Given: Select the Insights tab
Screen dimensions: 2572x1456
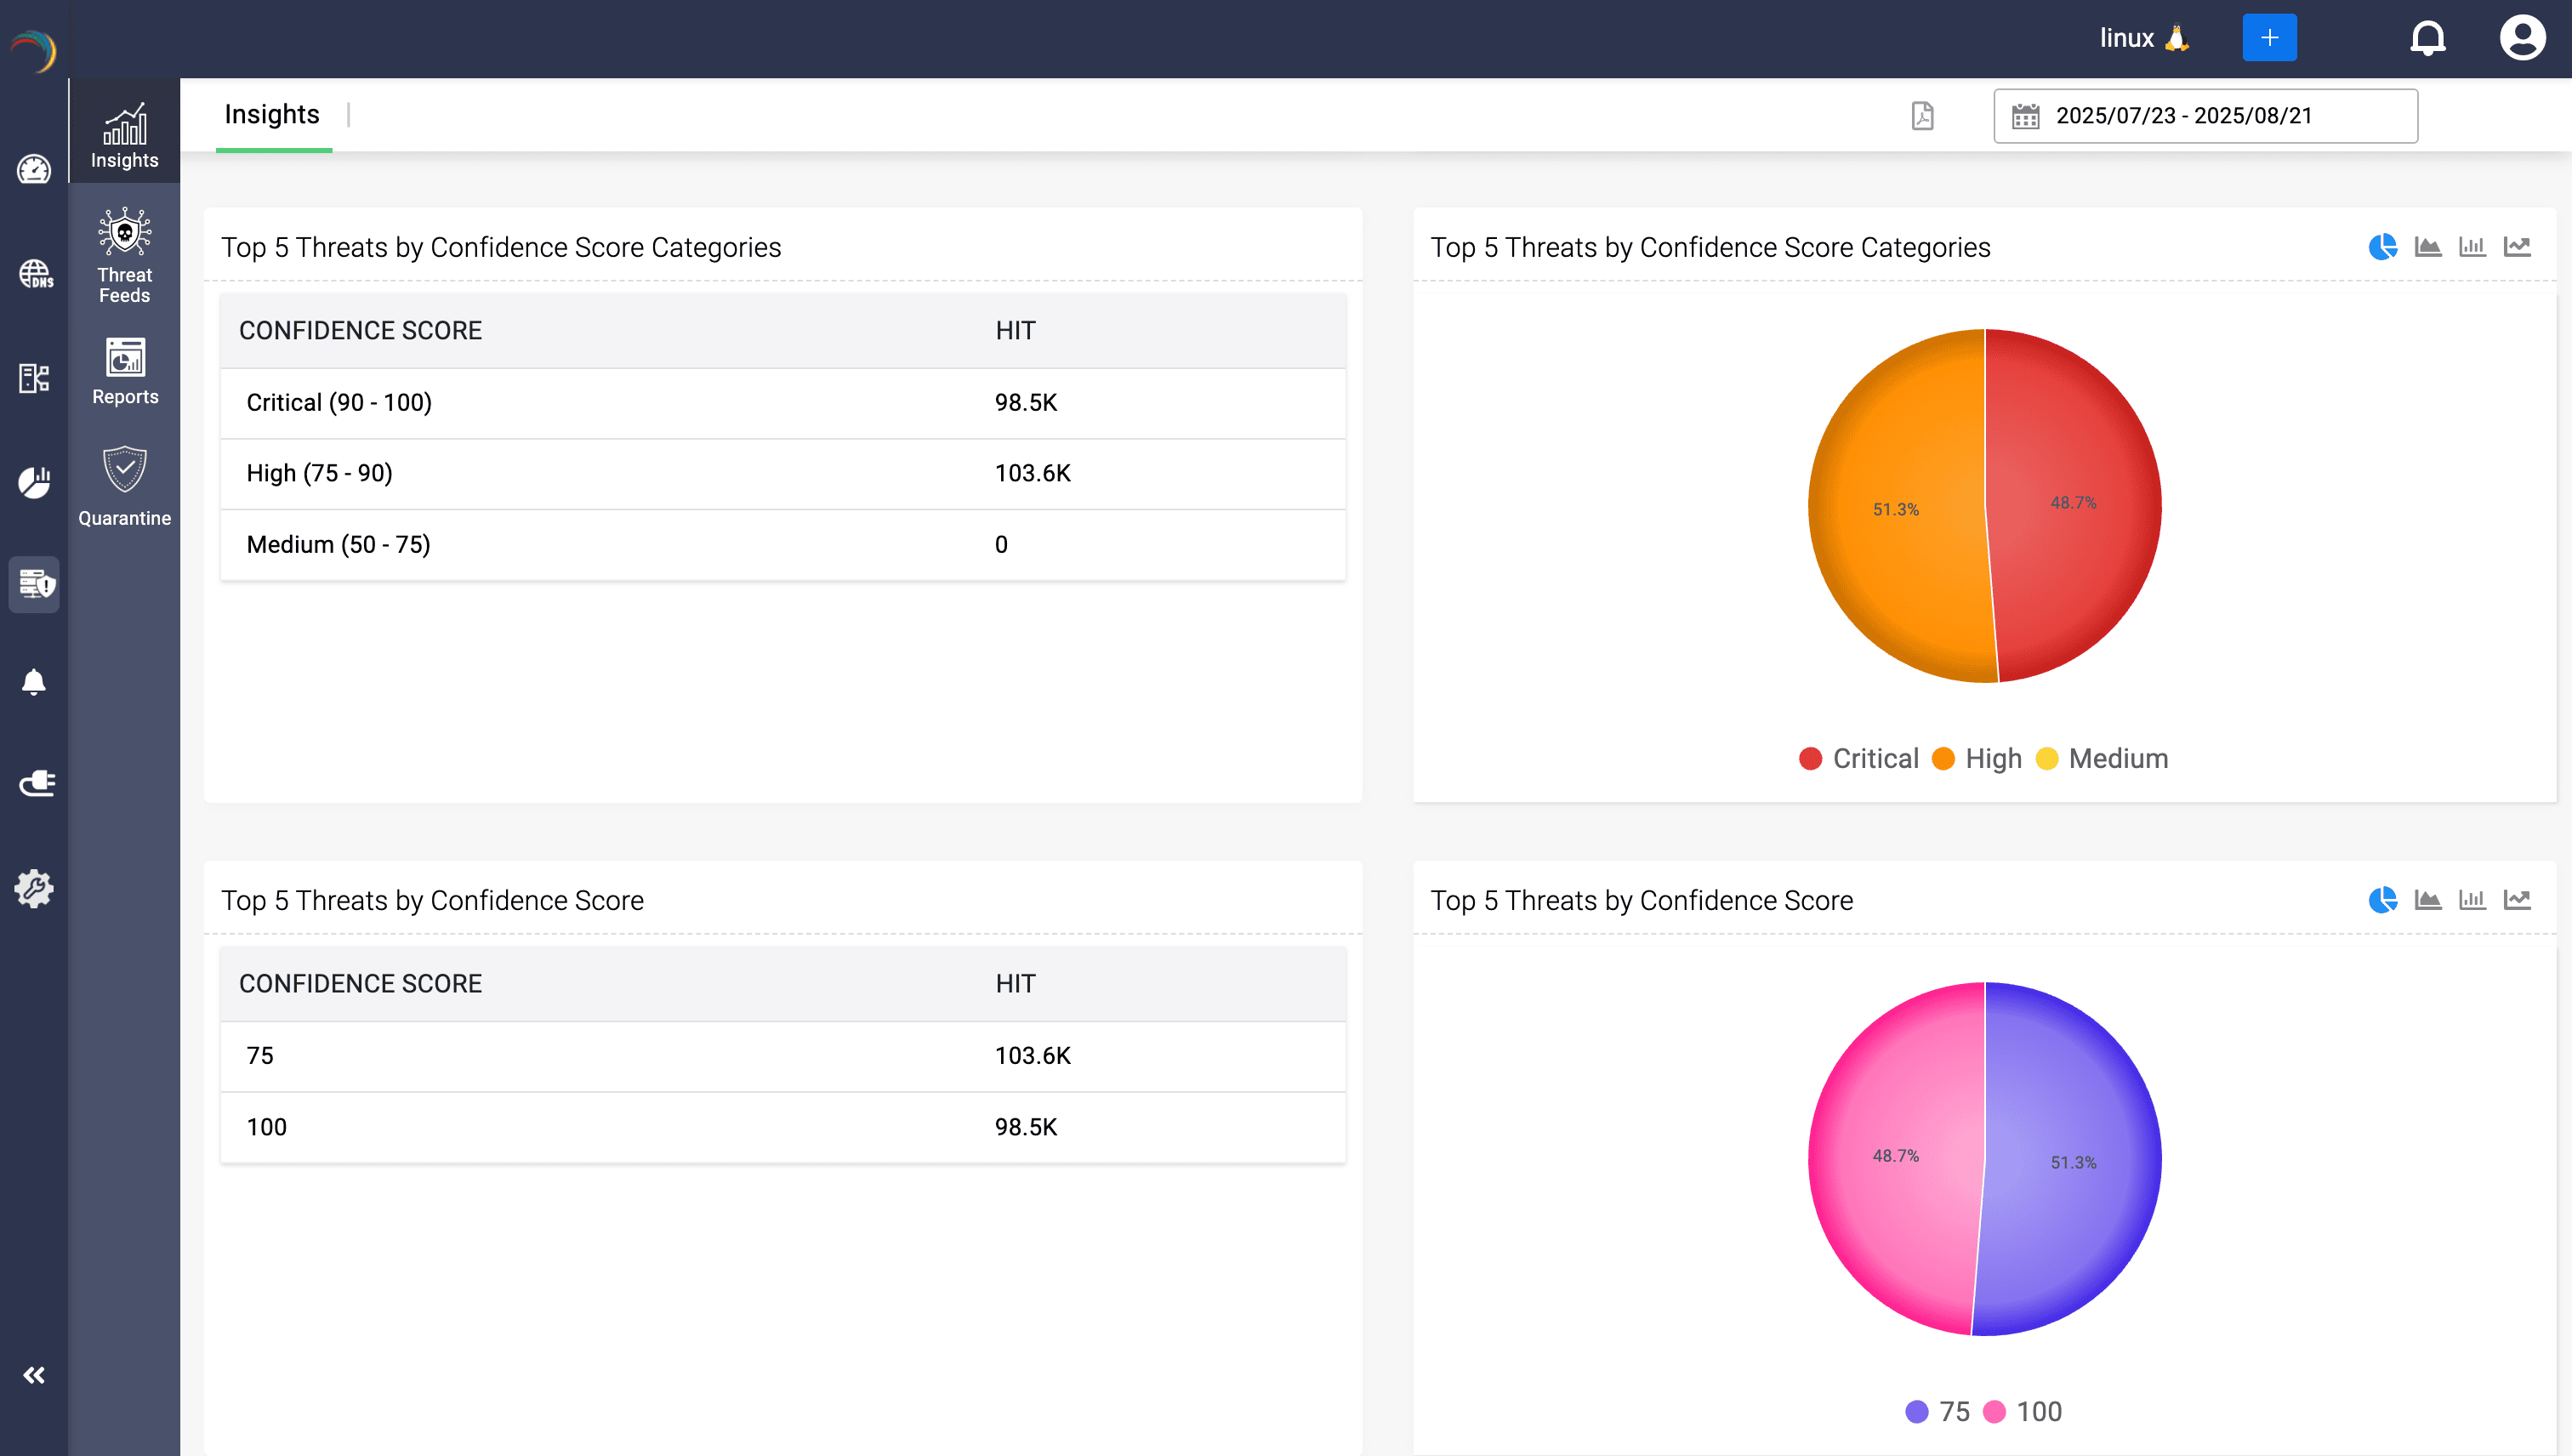Looking at the screenshot, I should click(272, 114).
